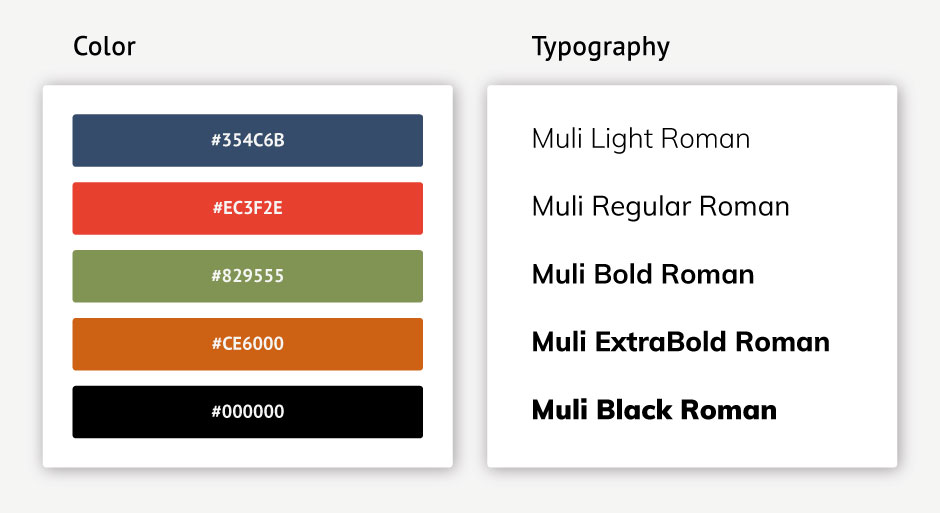
Task: Pick the Muli ExtraBold Roman sample
Action: point(680,342)
